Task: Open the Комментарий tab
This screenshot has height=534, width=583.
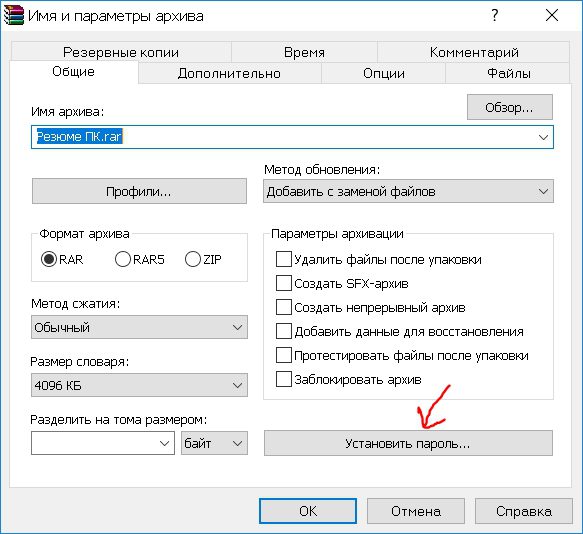Action: (474, 52)
